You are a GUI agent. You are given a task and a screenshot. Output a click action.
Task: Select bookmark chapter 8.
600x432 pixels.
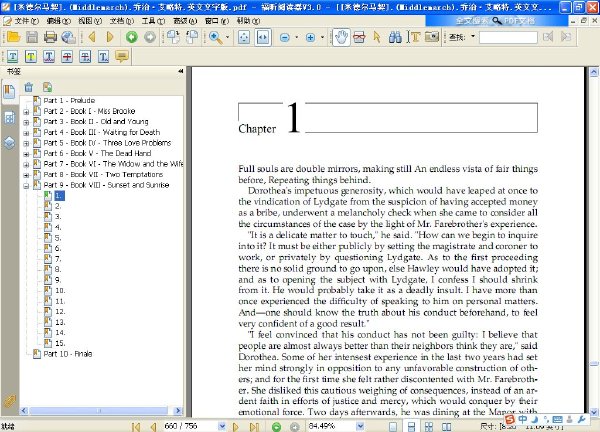(x=58, y=269)
